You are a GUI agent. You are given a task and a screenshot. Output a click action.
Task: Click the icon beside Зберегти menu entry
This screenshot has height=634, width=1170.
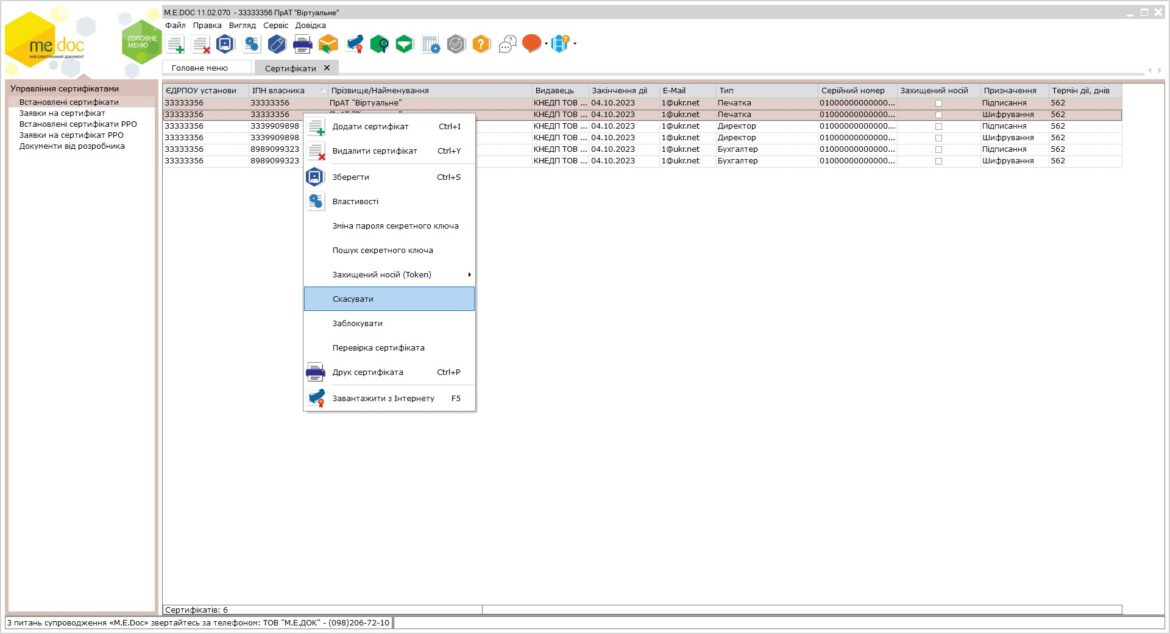pyautogui.click(x=315, y=177)
